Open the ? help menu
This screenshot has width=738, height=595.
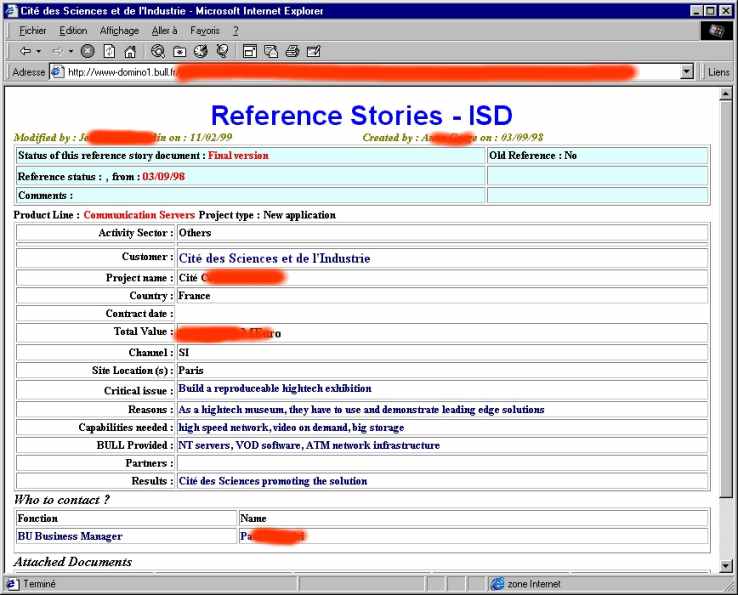click(x=235, y=31)
